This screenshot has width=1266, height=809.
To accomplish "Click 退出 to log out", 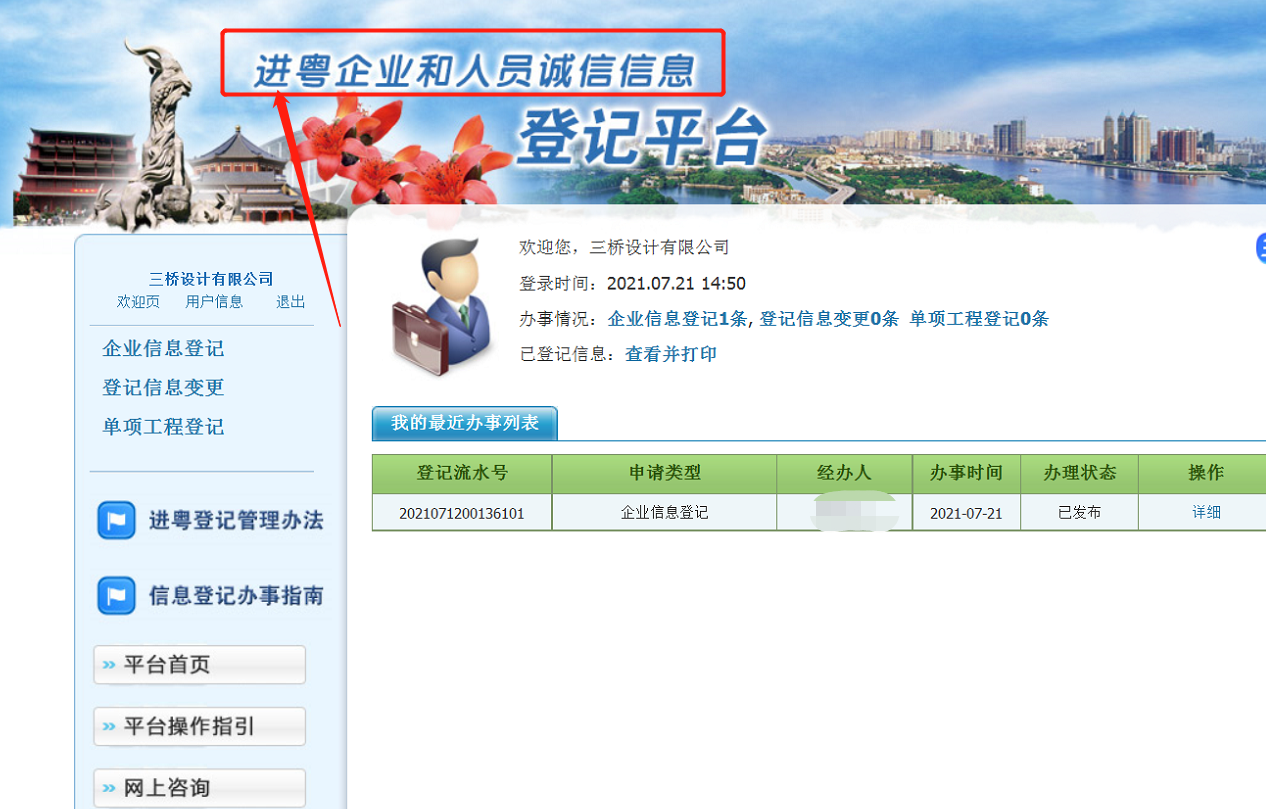I will point(291,302).
